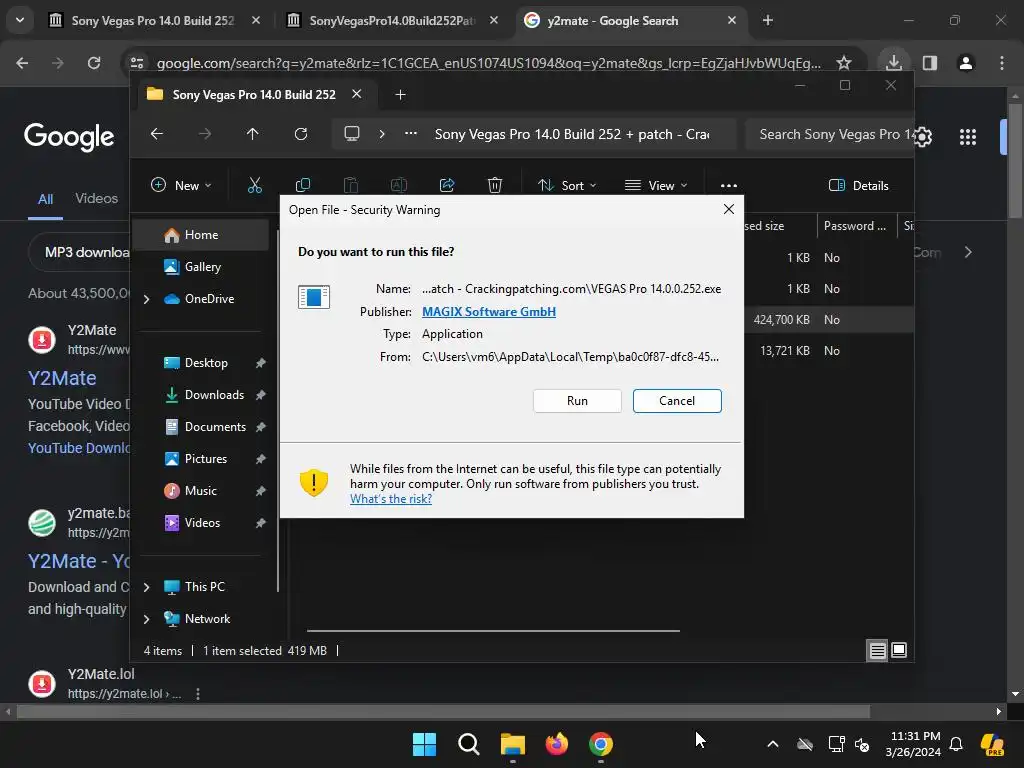
Task: Expand the This PC tree node
Action: pyautogui.click(x=146, y=587)
